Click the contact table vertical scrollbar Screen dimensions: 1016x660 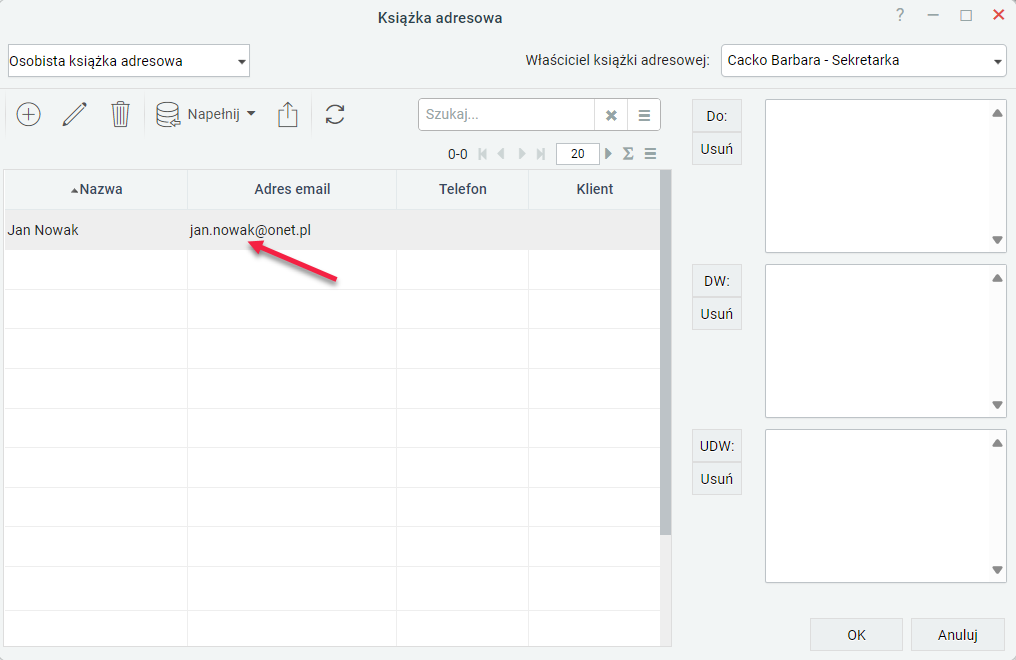(x=665, y=352)
